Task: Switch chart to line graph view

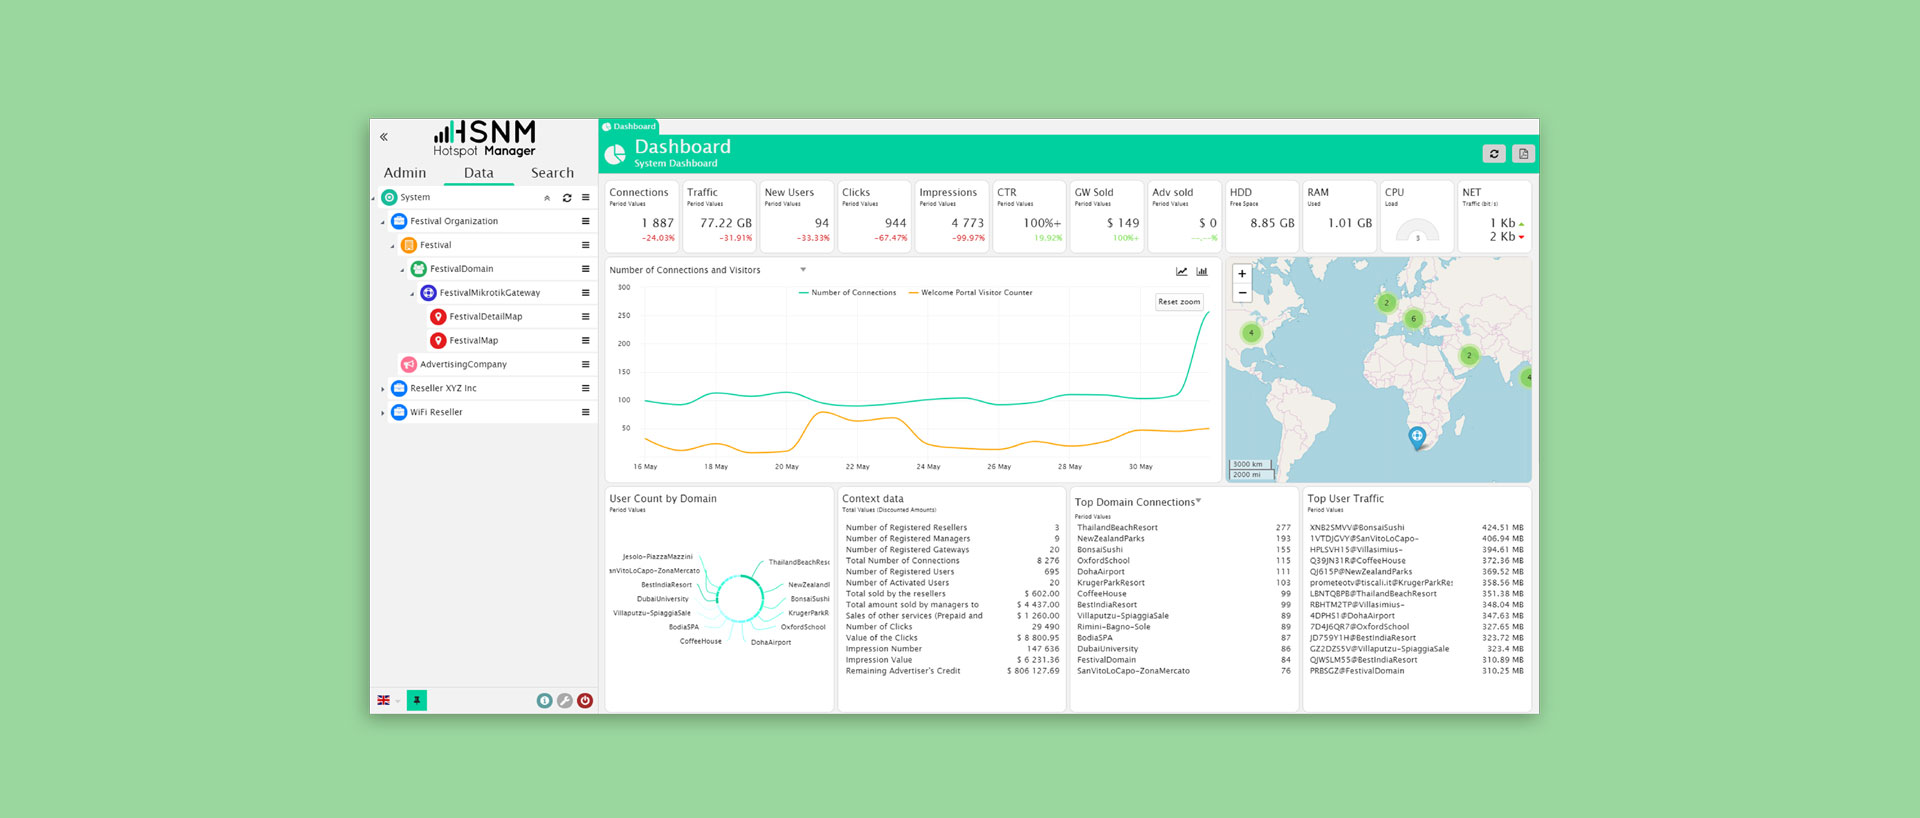Action: click(1181, 271)
